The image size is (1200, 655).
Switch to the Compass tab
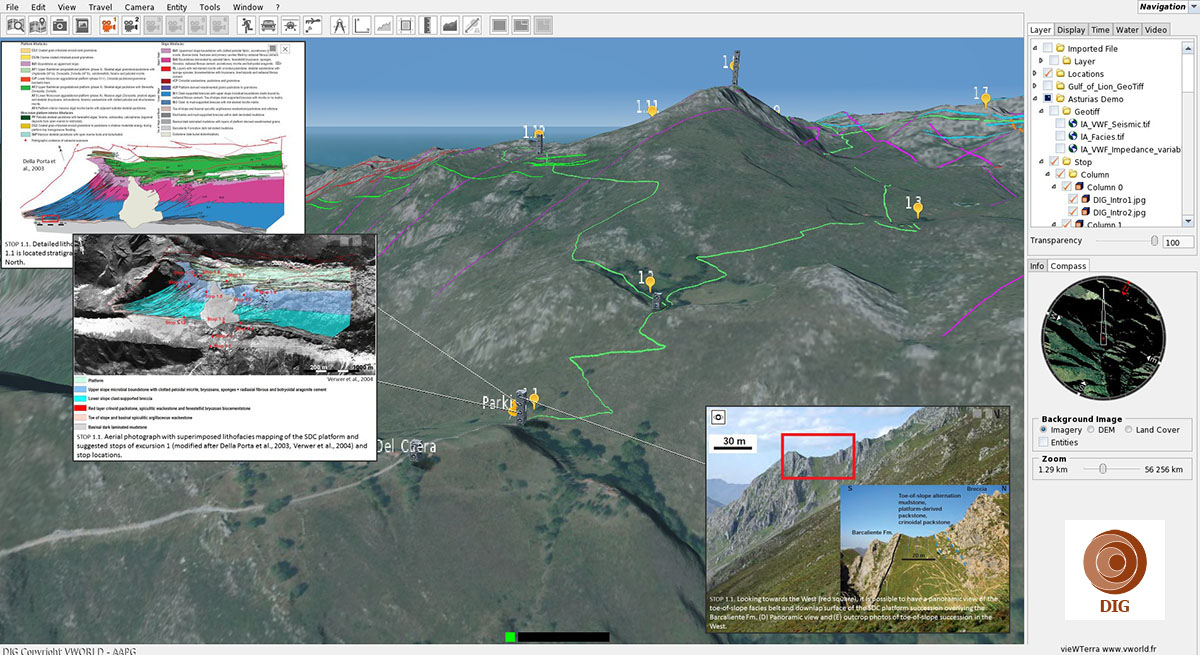click(x=1069, y=266)
